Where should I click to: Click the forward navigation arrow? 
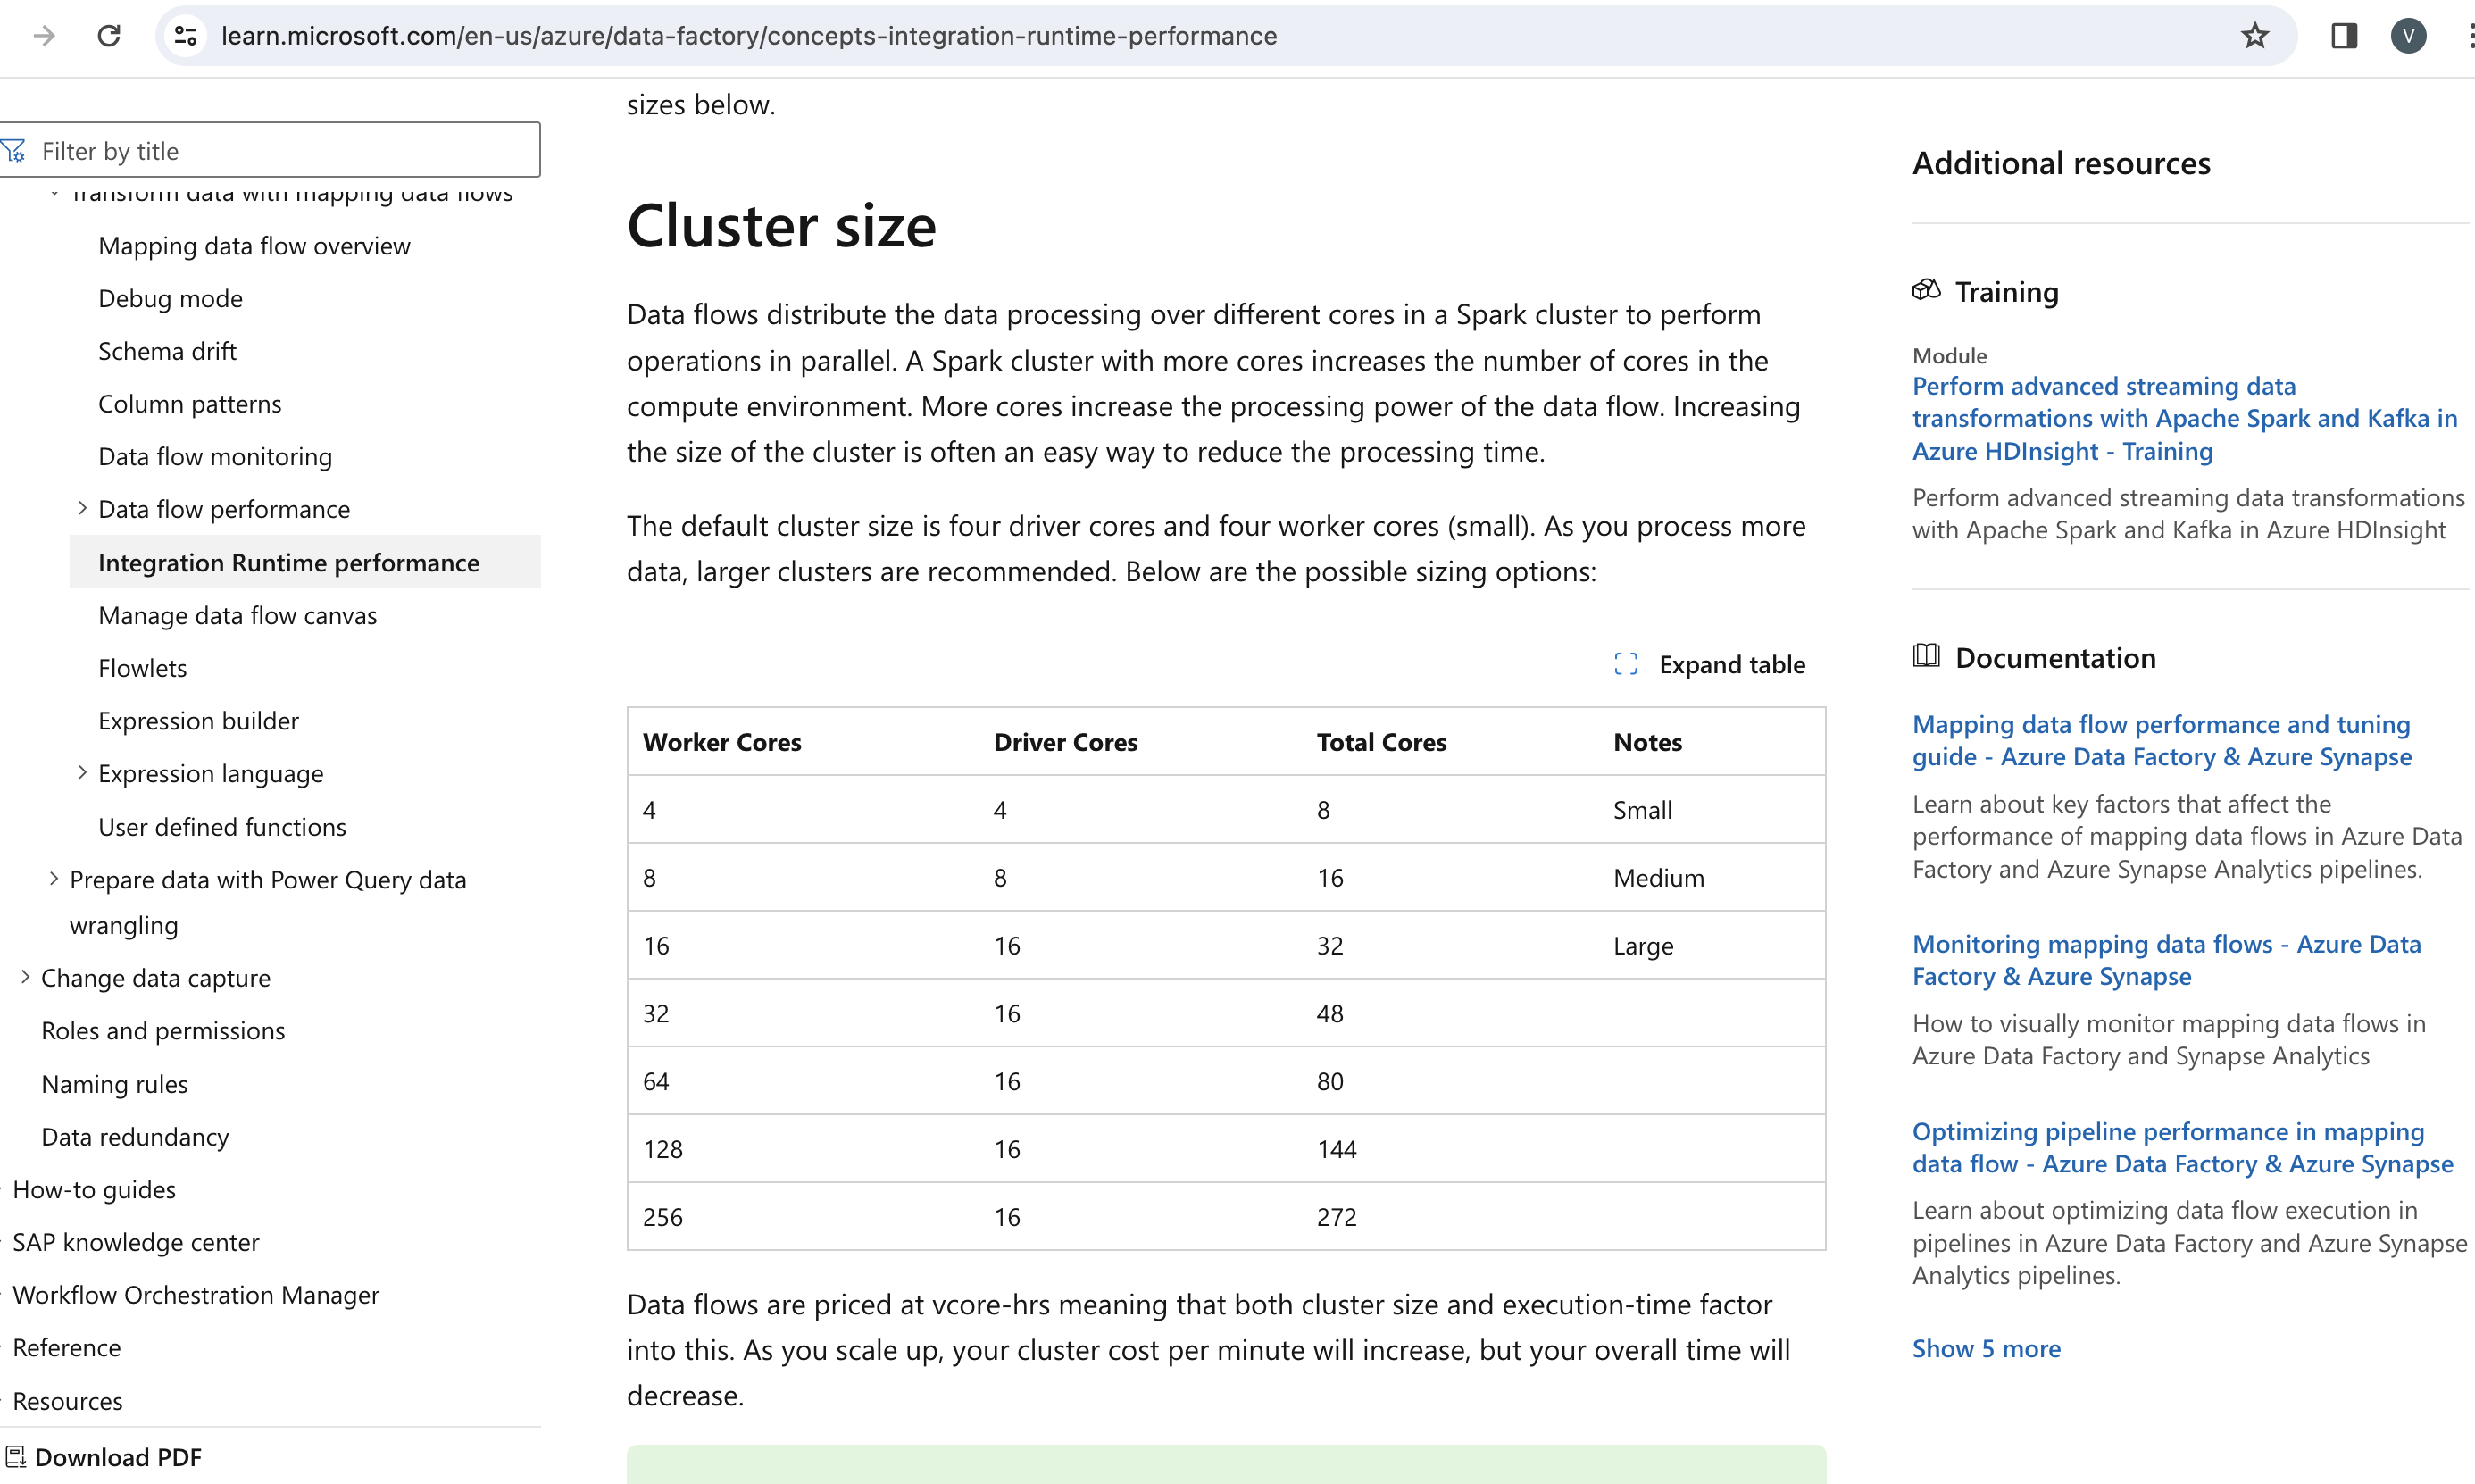(x=44, y=36)
